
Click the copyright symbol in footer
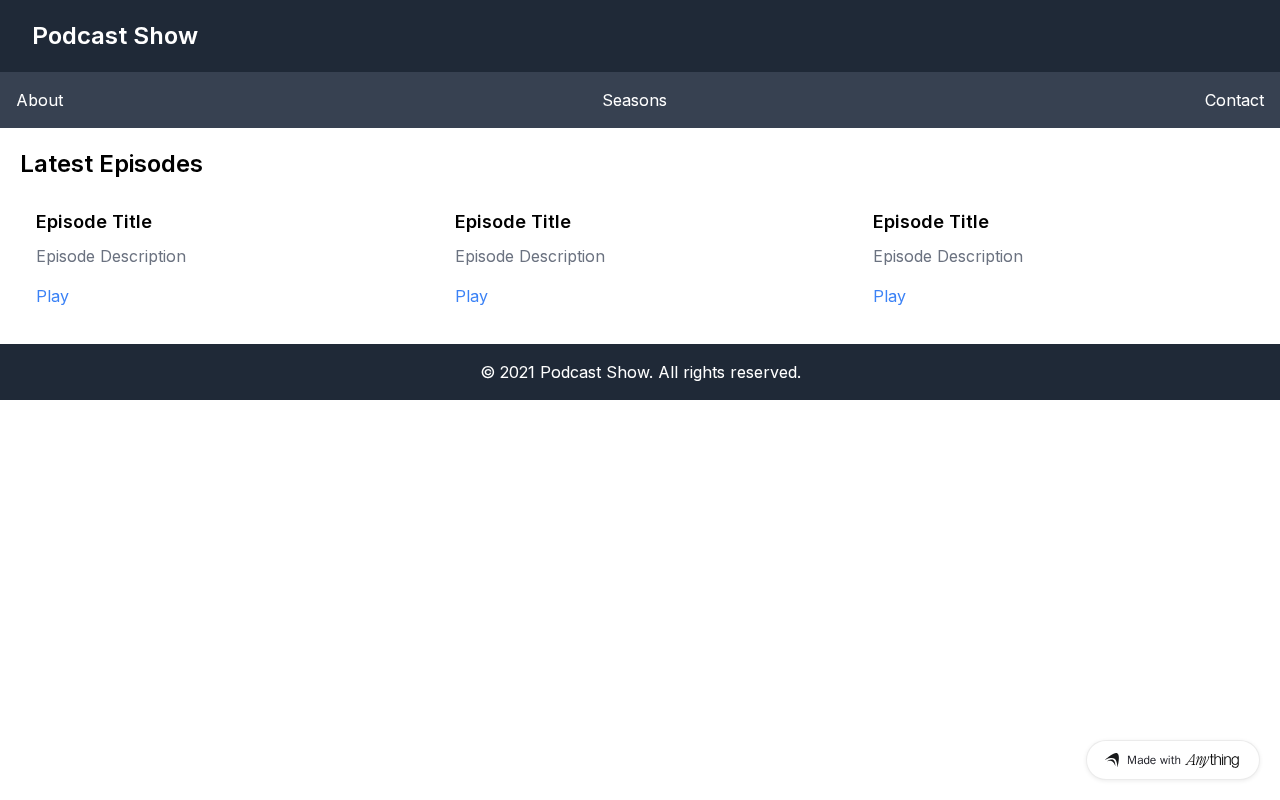(488, 372)
